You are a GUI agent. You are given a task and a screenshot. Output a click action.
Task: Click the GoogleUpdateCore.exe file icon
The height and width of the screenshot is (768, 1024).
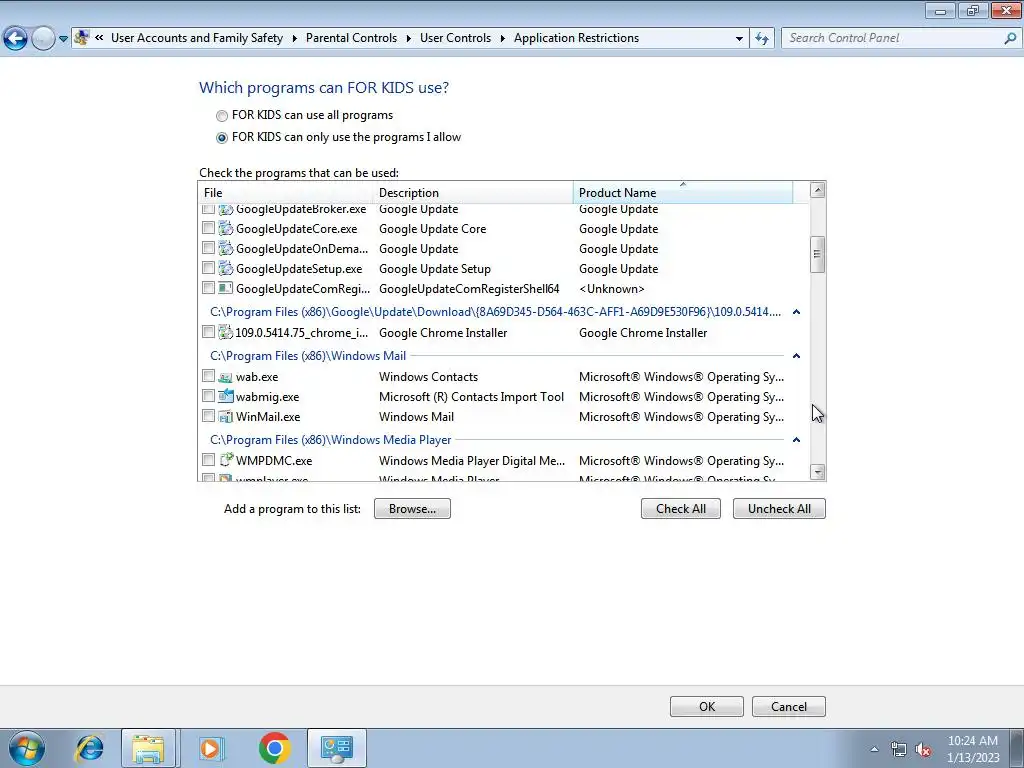click(x=226, y=229)
